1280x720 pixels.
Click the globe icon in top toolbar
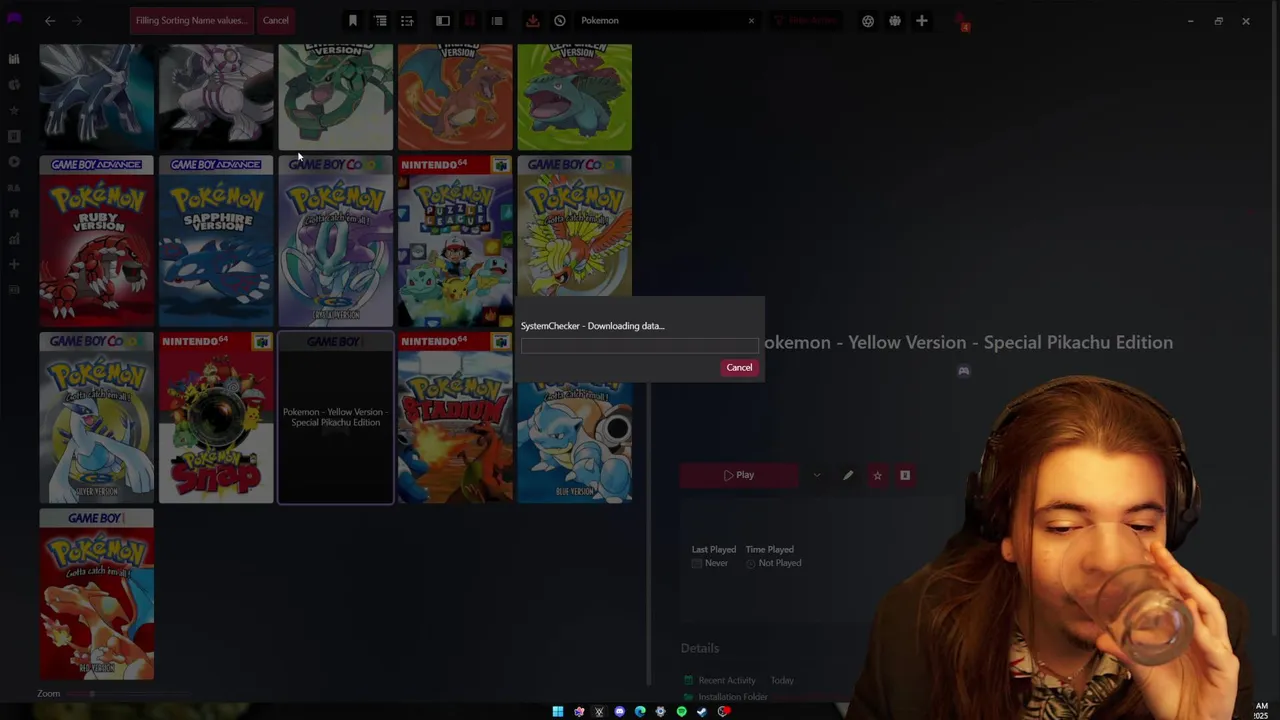[895, 20]
